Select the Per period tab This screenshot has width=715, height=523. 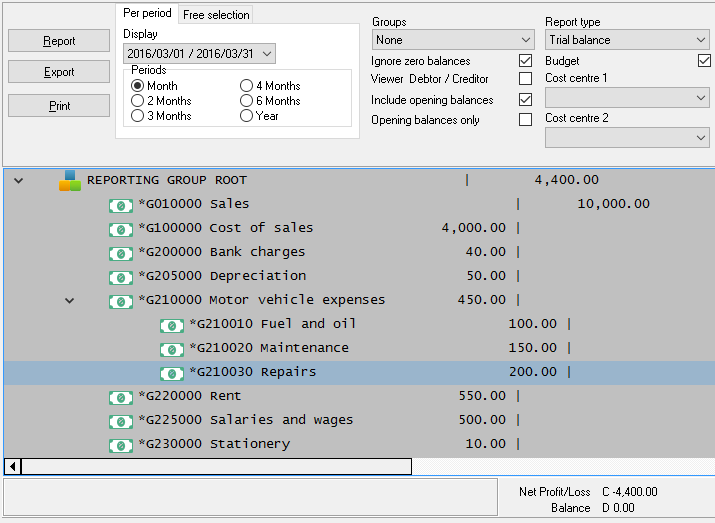tap(147, 14)
